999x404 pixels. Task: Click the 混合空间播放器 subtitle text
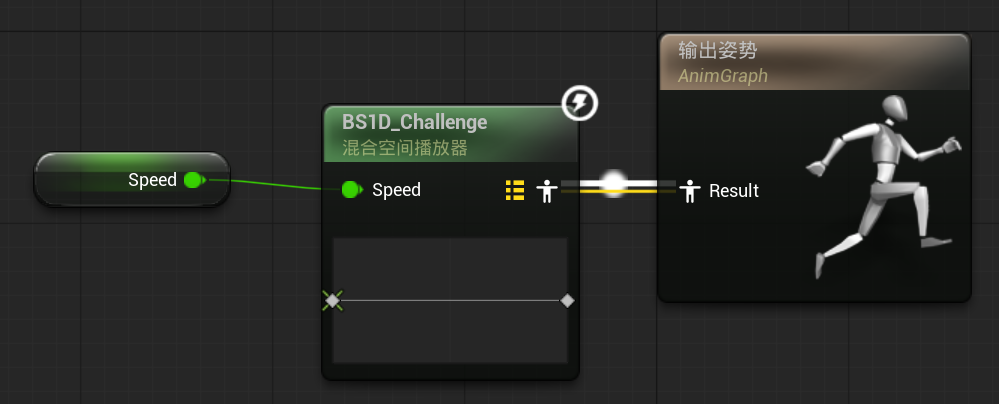(405, 148)
